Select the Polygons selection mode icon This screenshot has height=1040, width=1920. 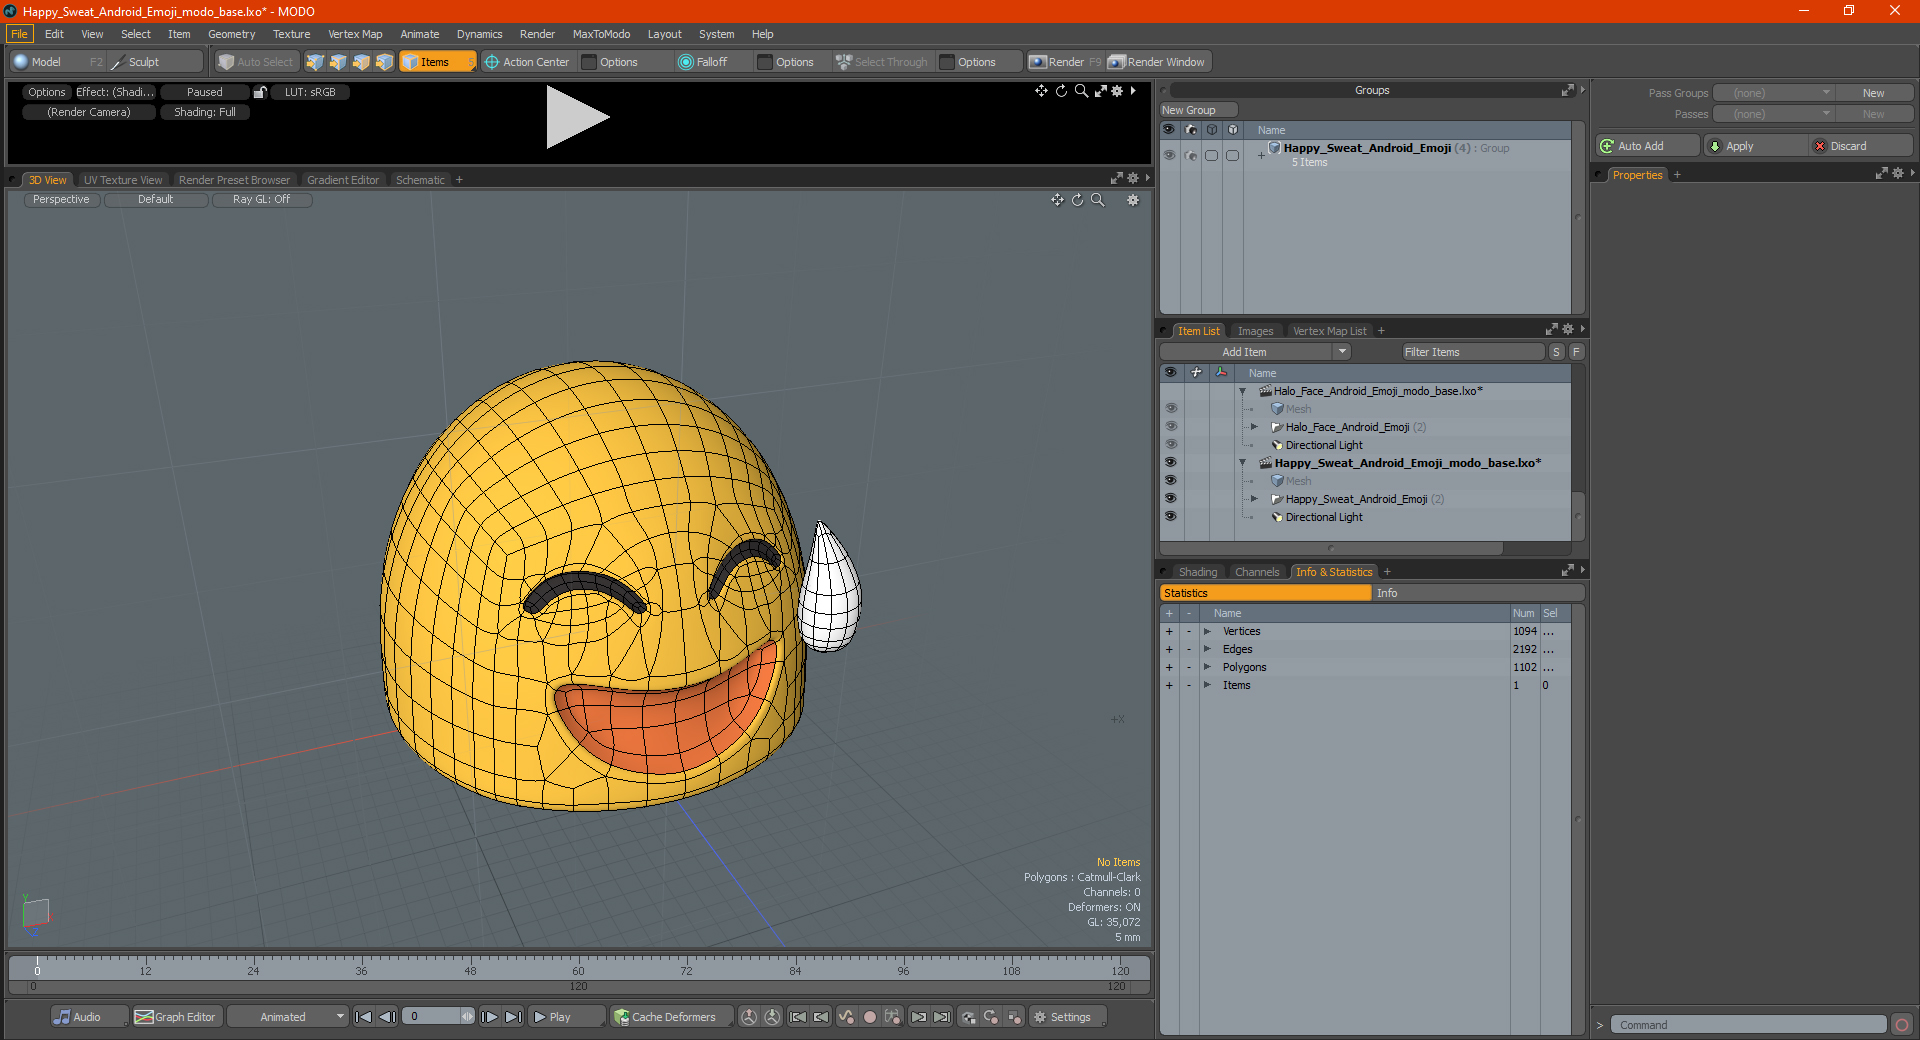(x=361, y=62)
